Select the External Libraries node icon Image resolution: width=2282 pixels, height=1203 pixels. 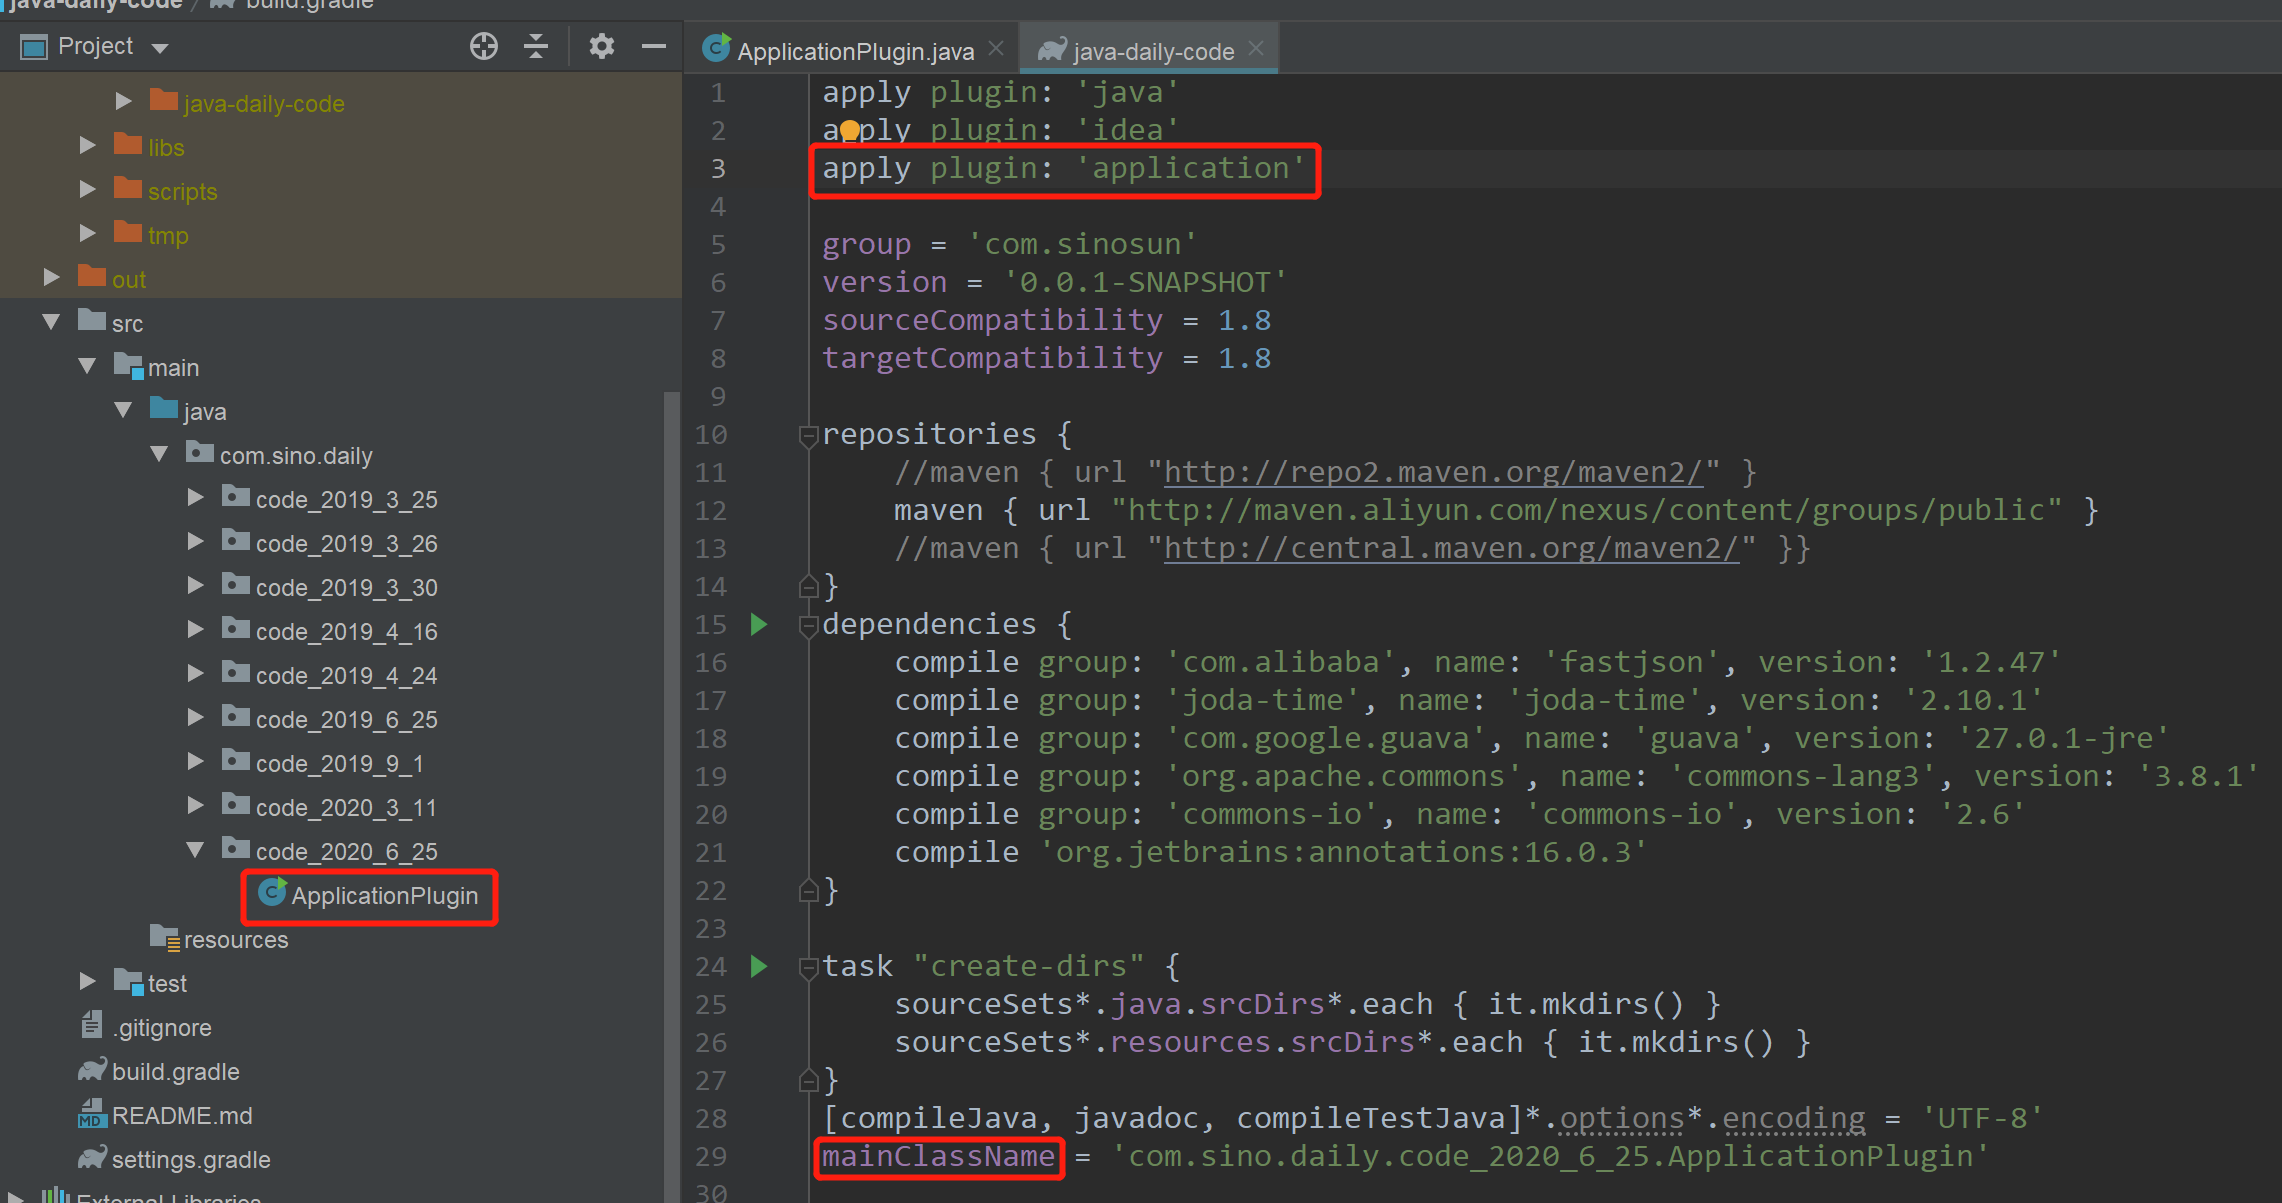pos(57,1196)
